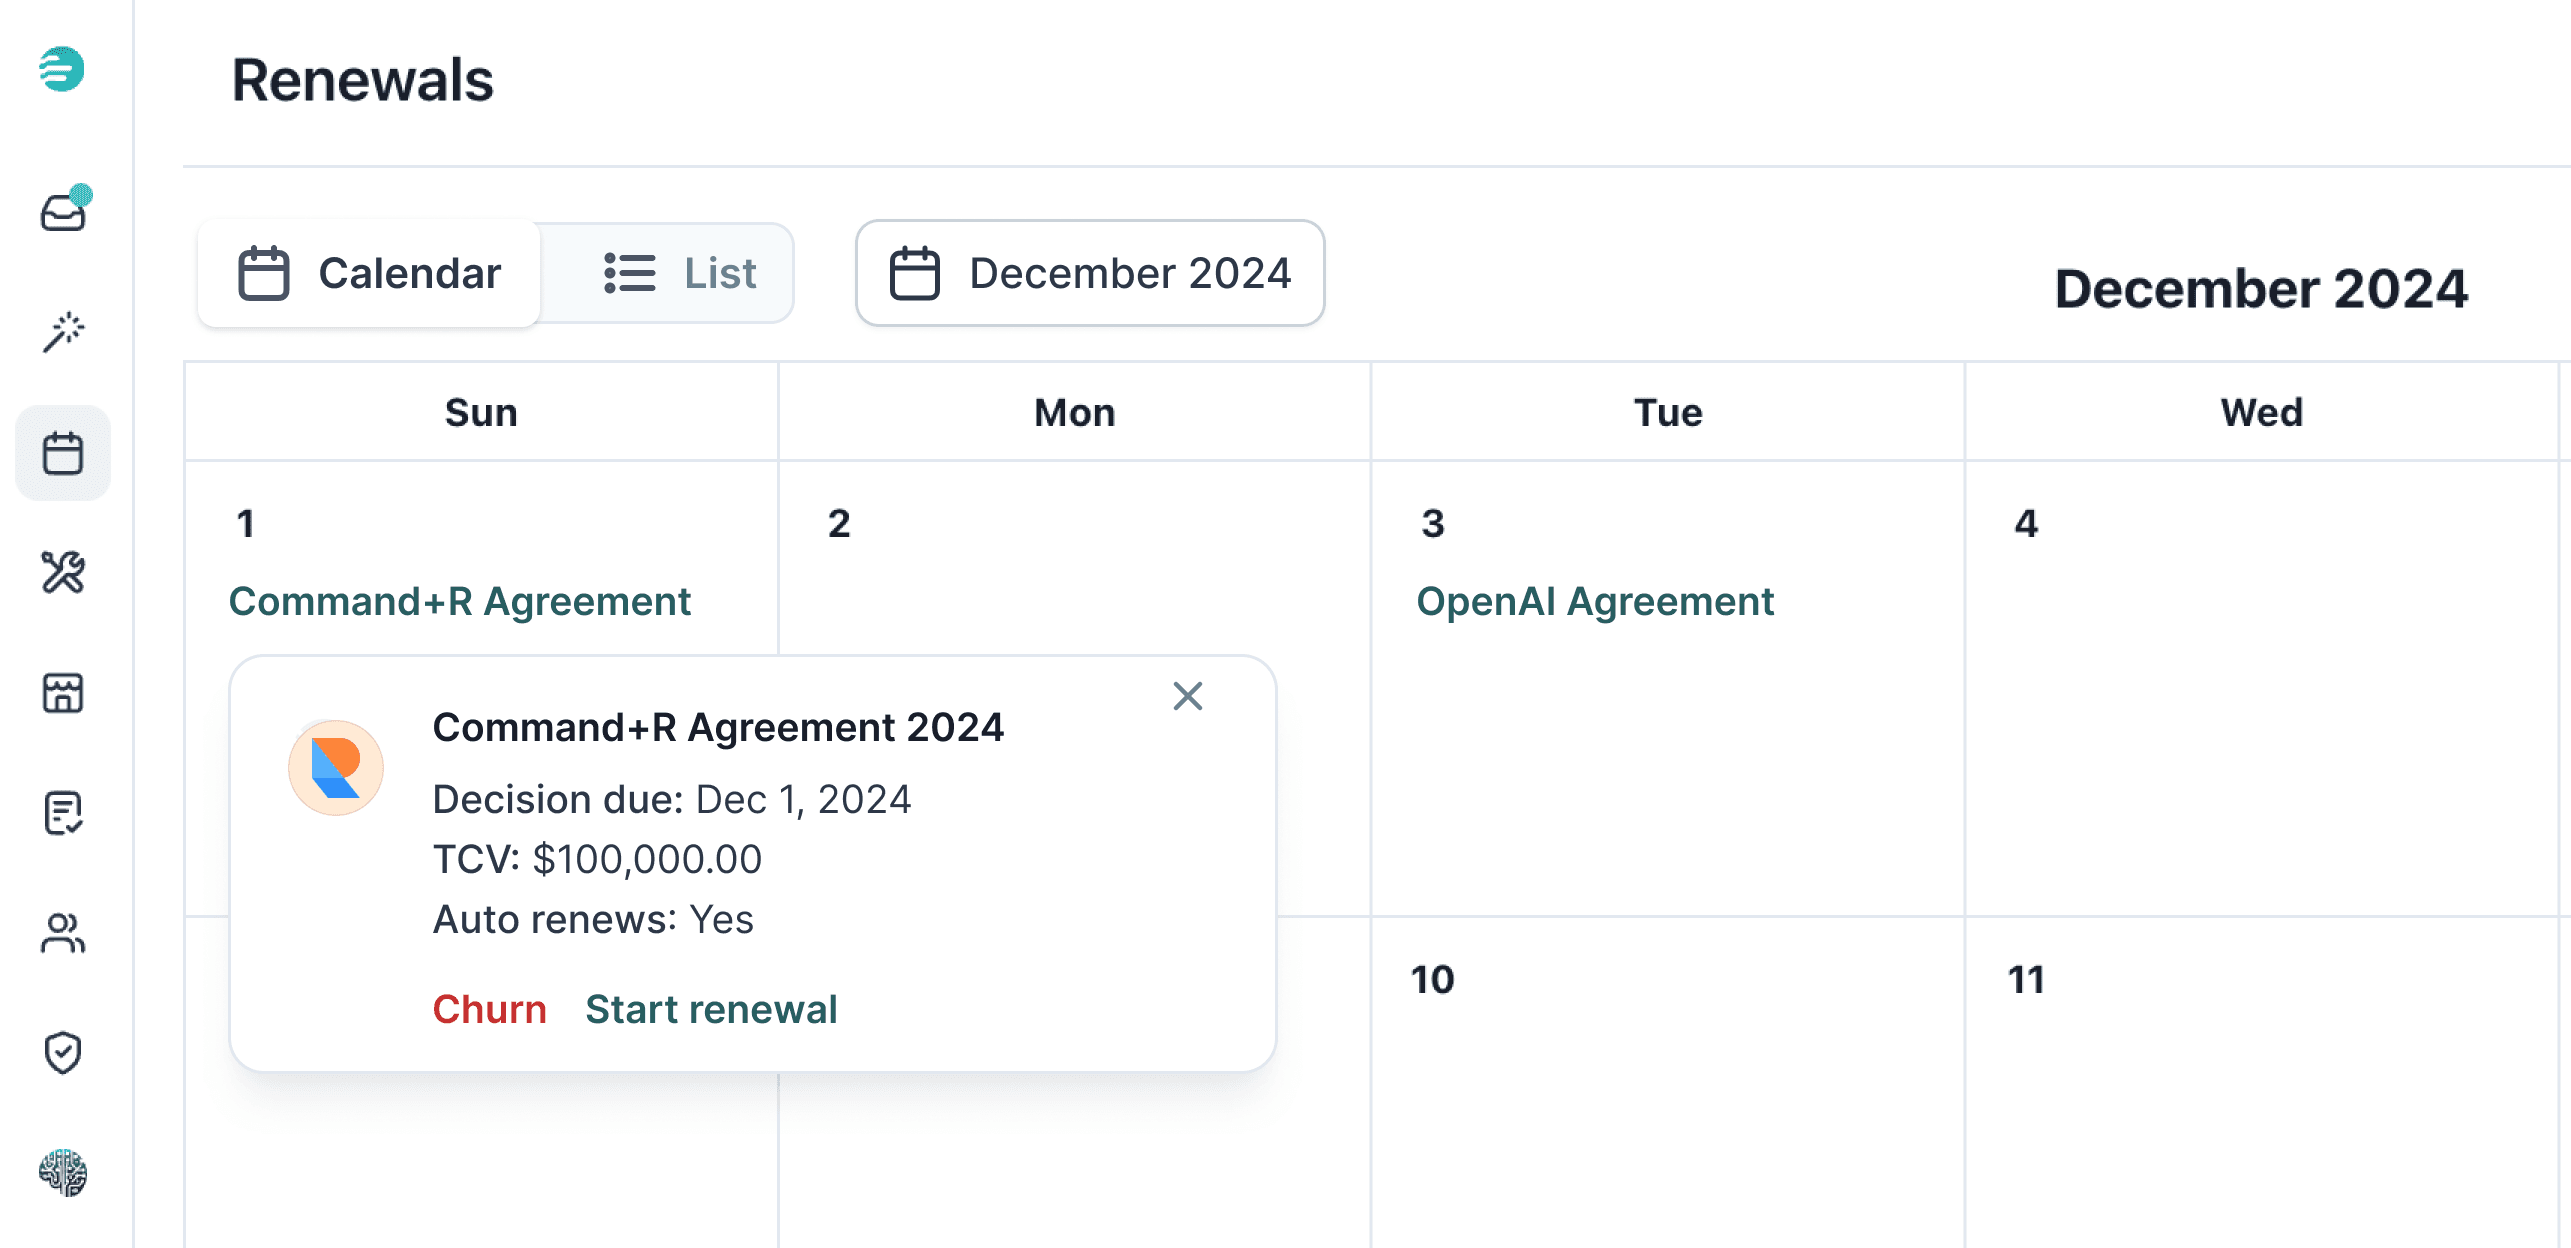This screenshot has width=2571, height=1248.
Task: Select the security shield icon
Action: (x=63, y=1052)
